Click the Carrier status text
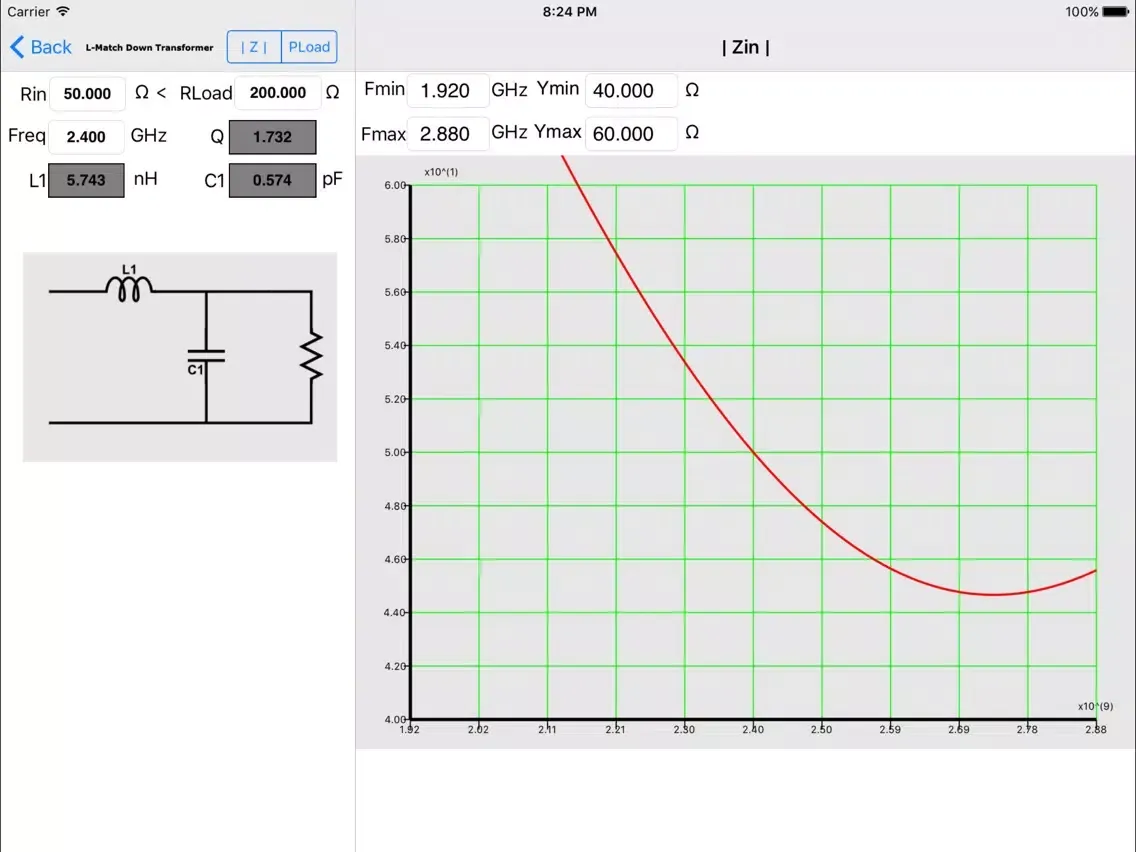1136x852 pixels. [x=28, y=12]
